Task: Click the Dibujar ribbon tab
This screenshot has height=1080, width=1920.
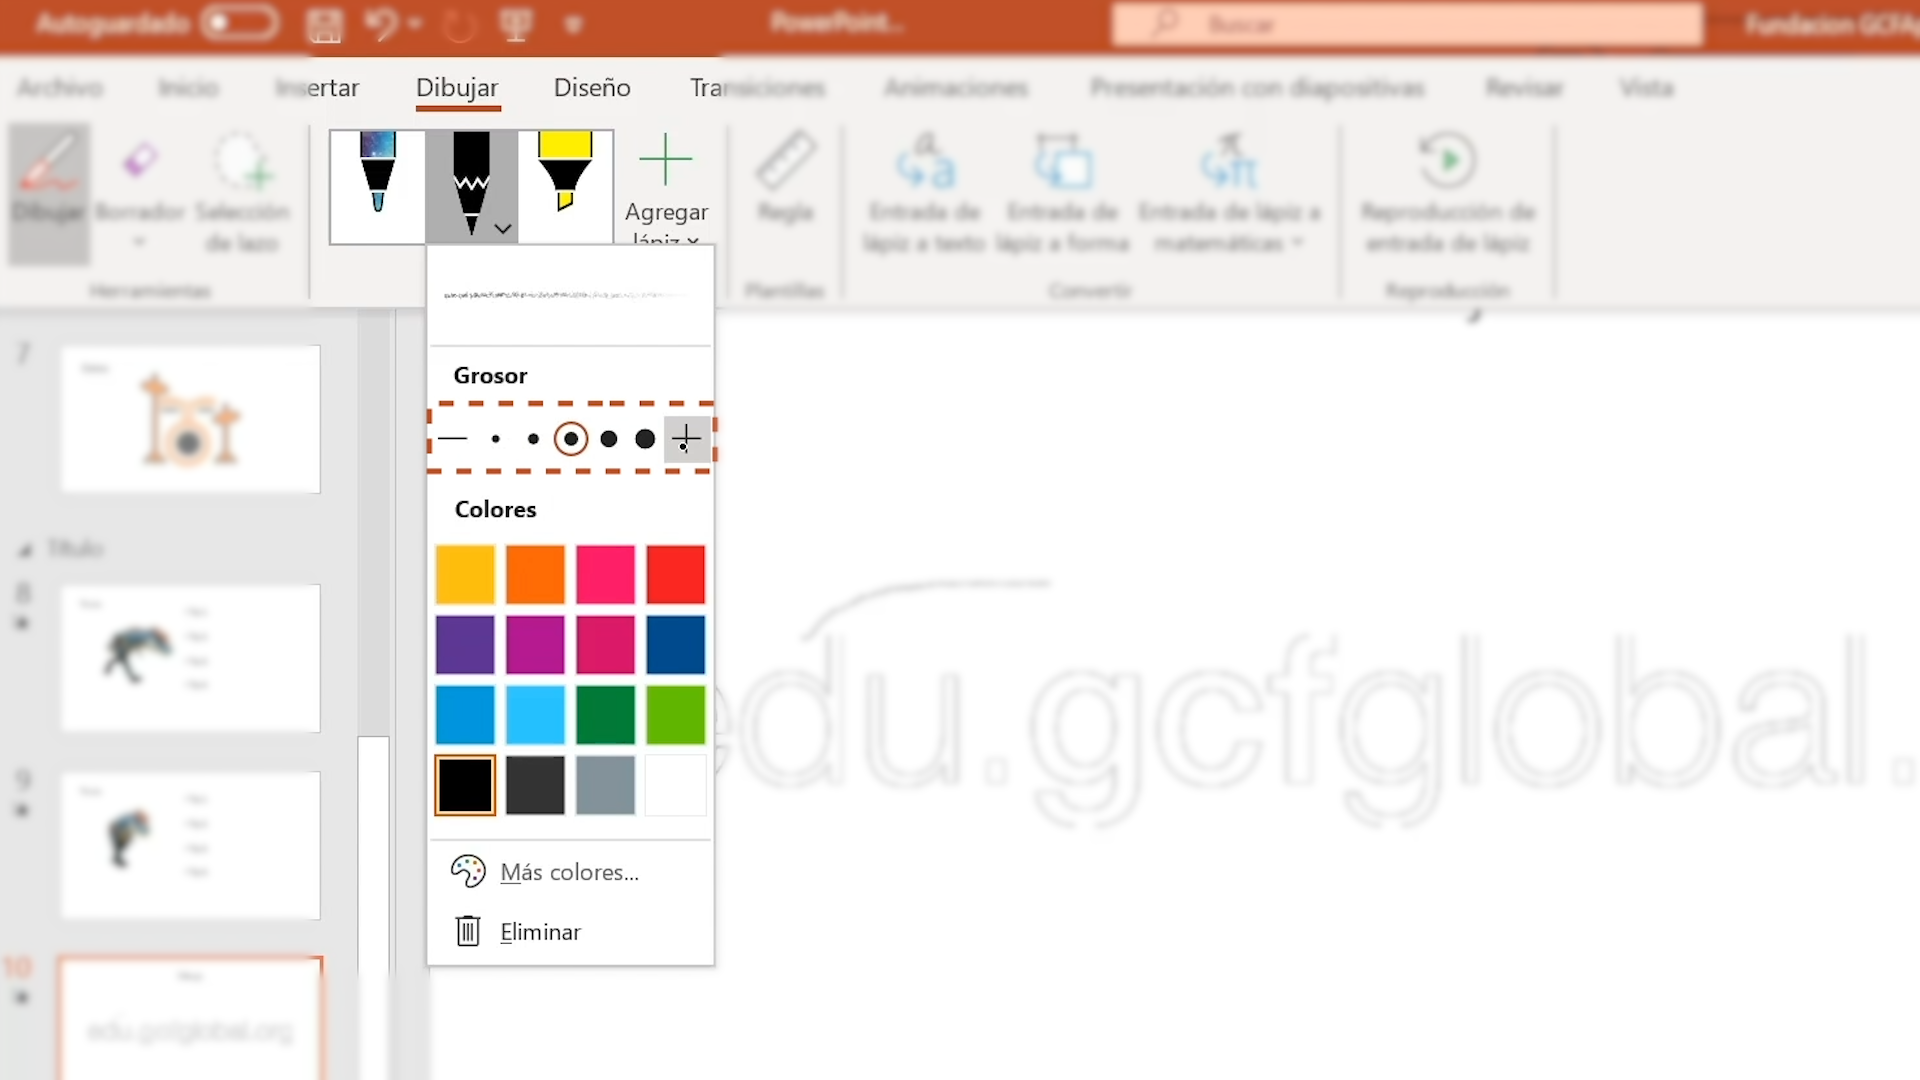Action: pyautogui.click(x=457, y=88)
